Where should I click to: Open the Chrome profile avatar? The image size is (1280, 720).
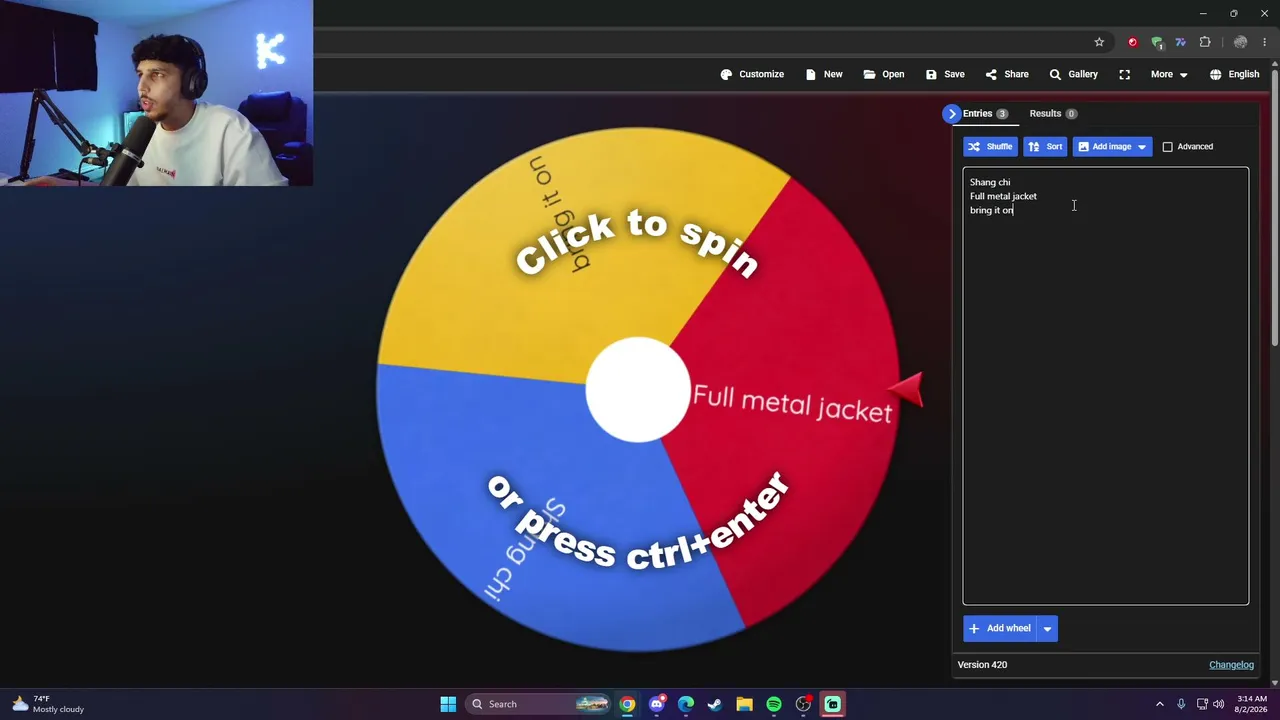[x=1240, y=42]
